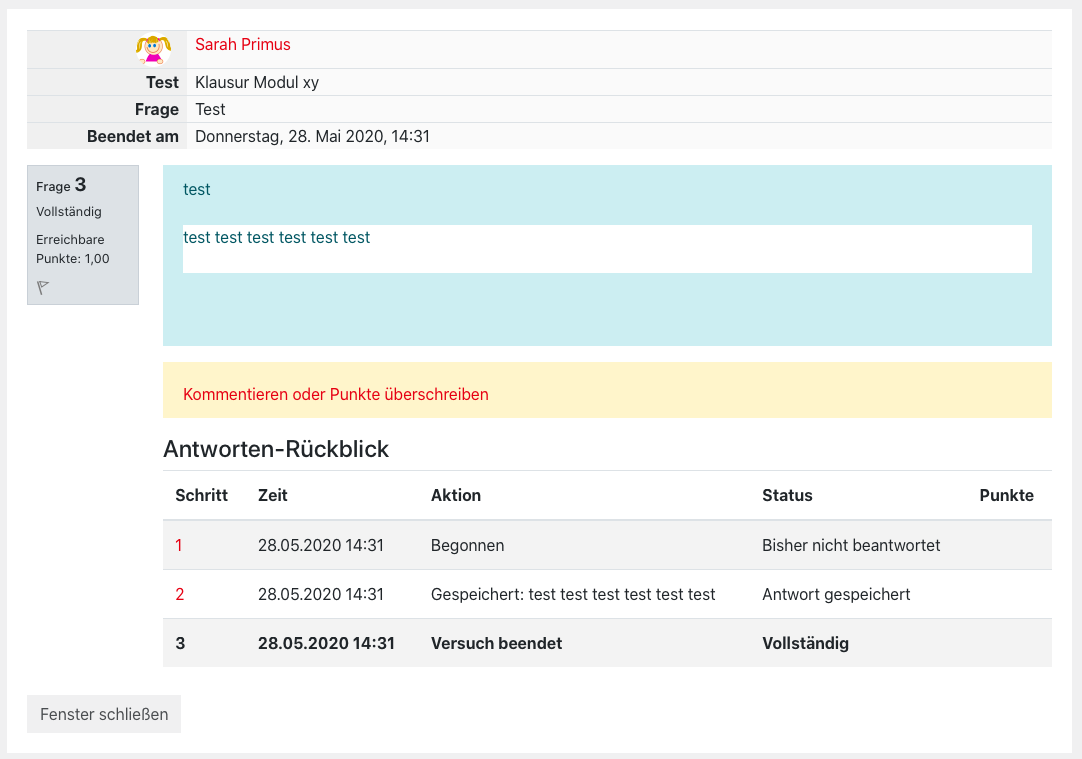This screenshot has height=759, width=1082.
Task: Click Sarah Primus's avatar picture
Action: (153, 49)
